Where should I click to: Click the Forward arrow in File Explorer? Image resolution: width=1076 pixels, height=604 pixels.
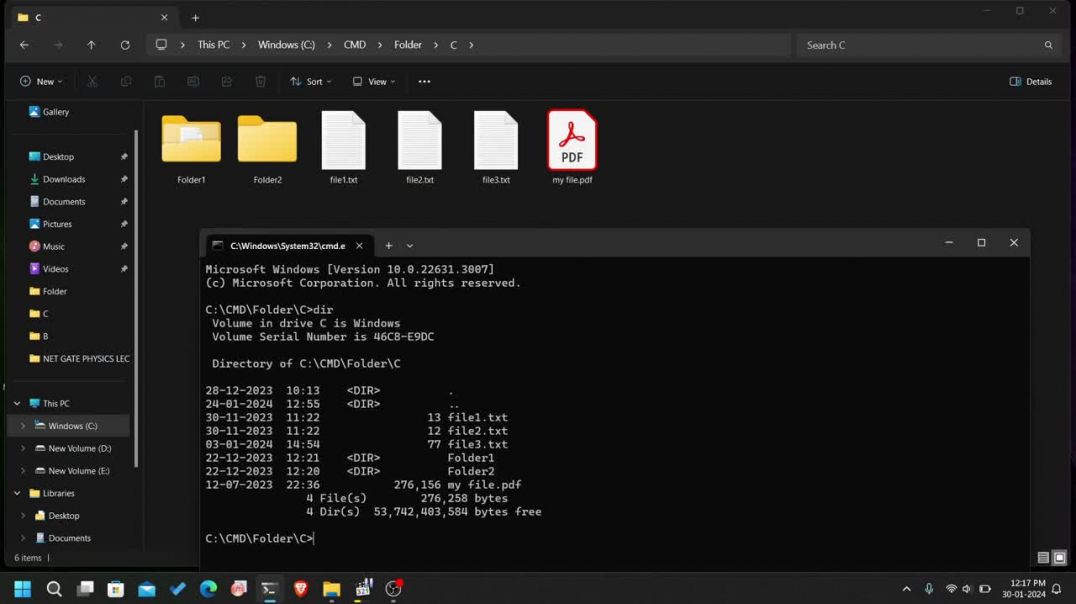[58, 45]
